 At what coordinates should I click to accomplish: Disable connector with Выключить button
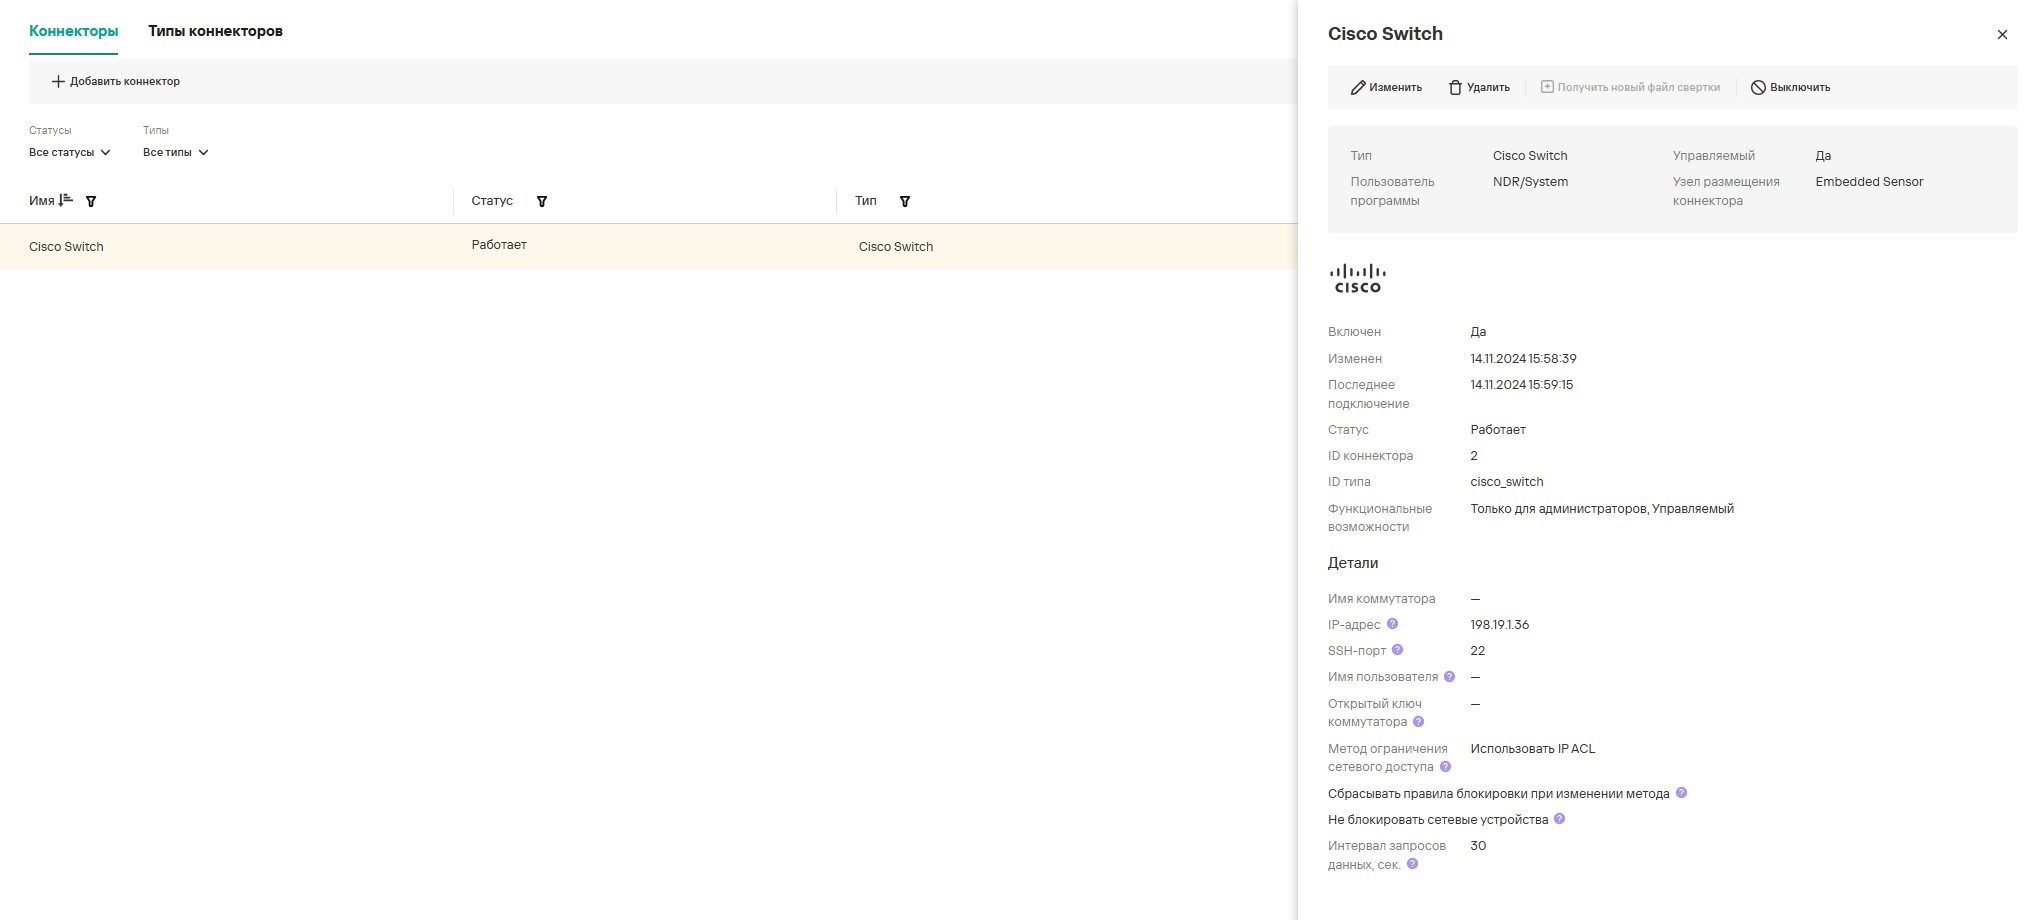[x=1790, y=88]
